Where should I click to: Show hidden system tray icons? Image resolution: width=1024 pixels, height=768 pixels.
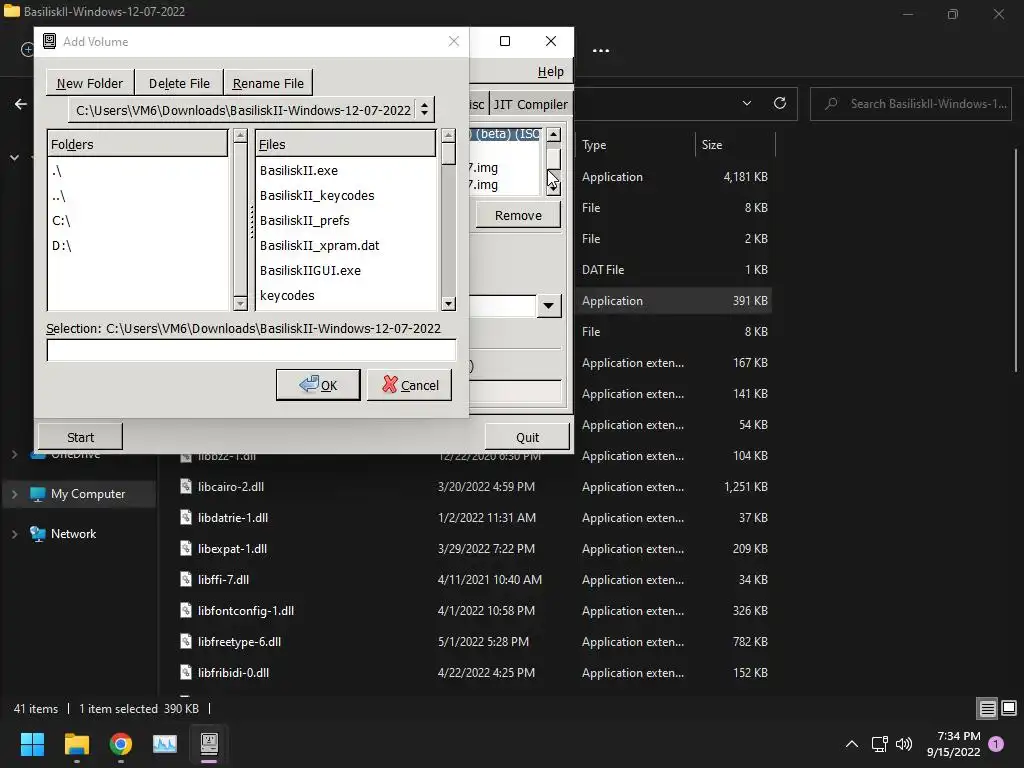pyautogui.click(x=852, y=744)
